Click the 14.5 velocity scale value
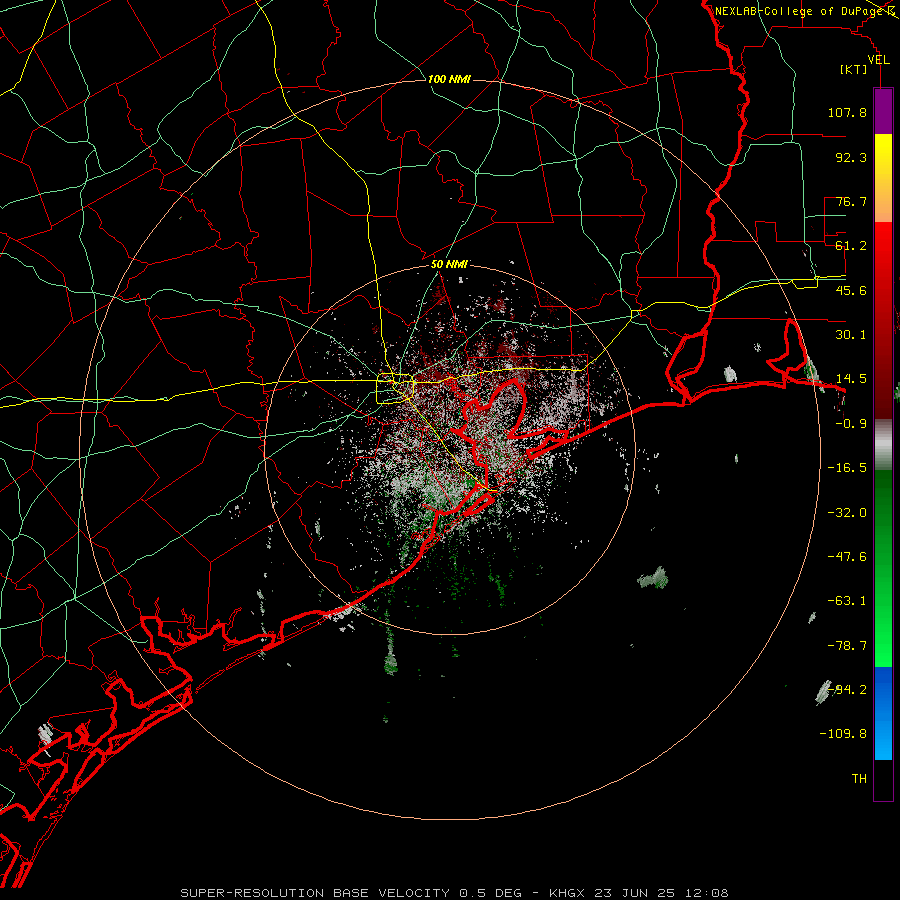 point(851,379)
